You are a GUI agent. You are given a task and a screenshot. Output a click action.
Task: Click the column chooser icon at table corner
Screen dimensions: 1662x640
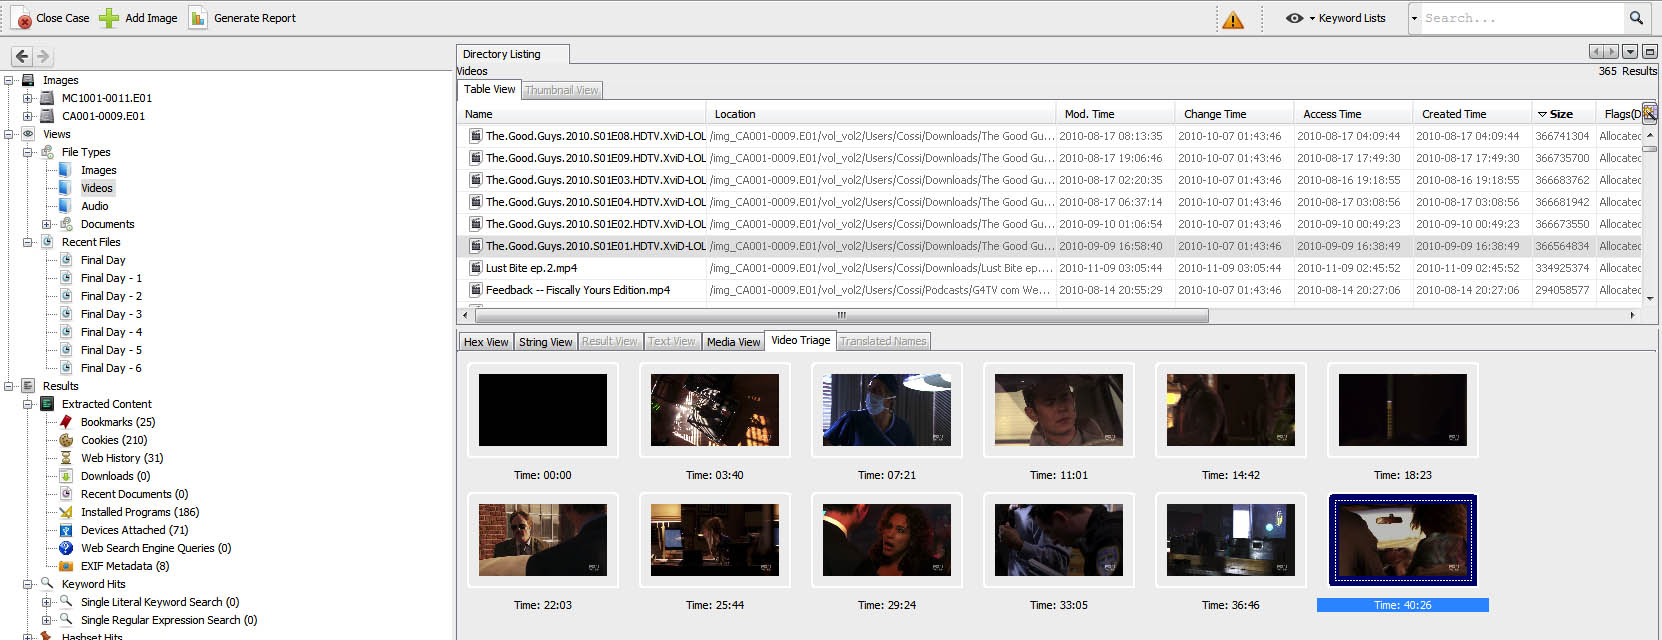(1649, 113)
